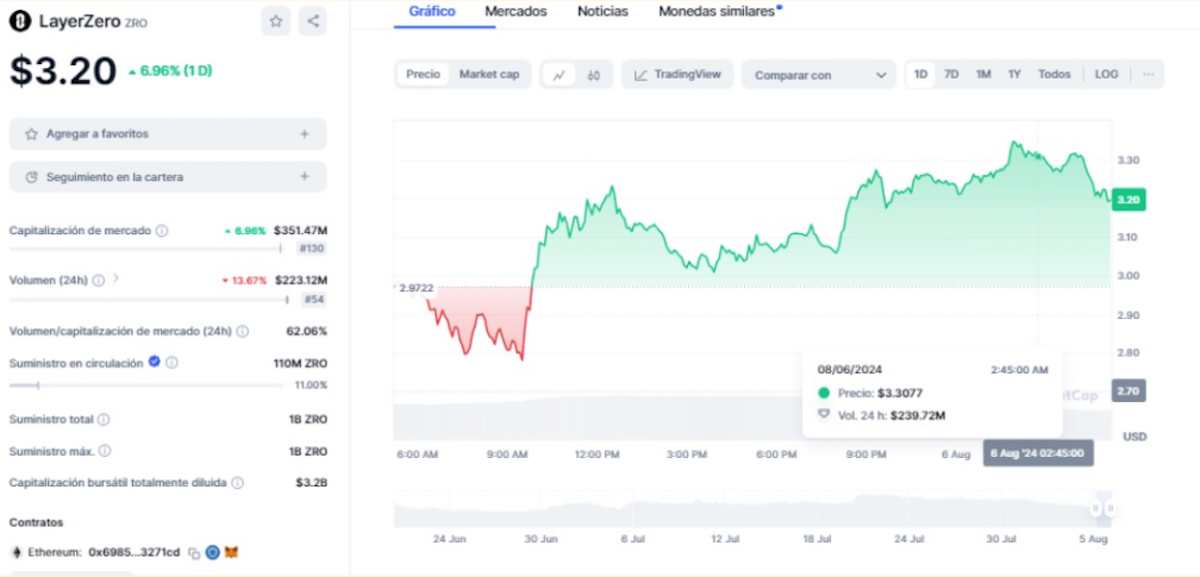Click the $351.47M market cap value
The image size is (1200, 577).
click(301, 231)
